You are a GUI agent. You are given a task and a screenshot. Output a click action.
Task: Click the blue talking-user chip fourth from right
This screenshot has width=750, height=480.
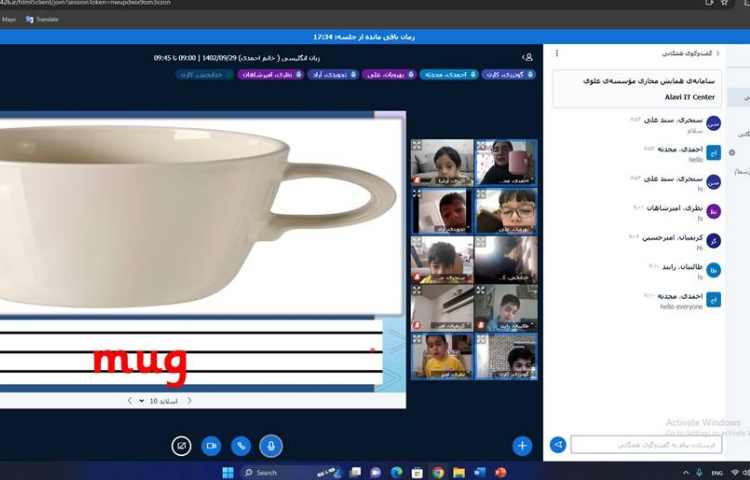pos(333,75)
